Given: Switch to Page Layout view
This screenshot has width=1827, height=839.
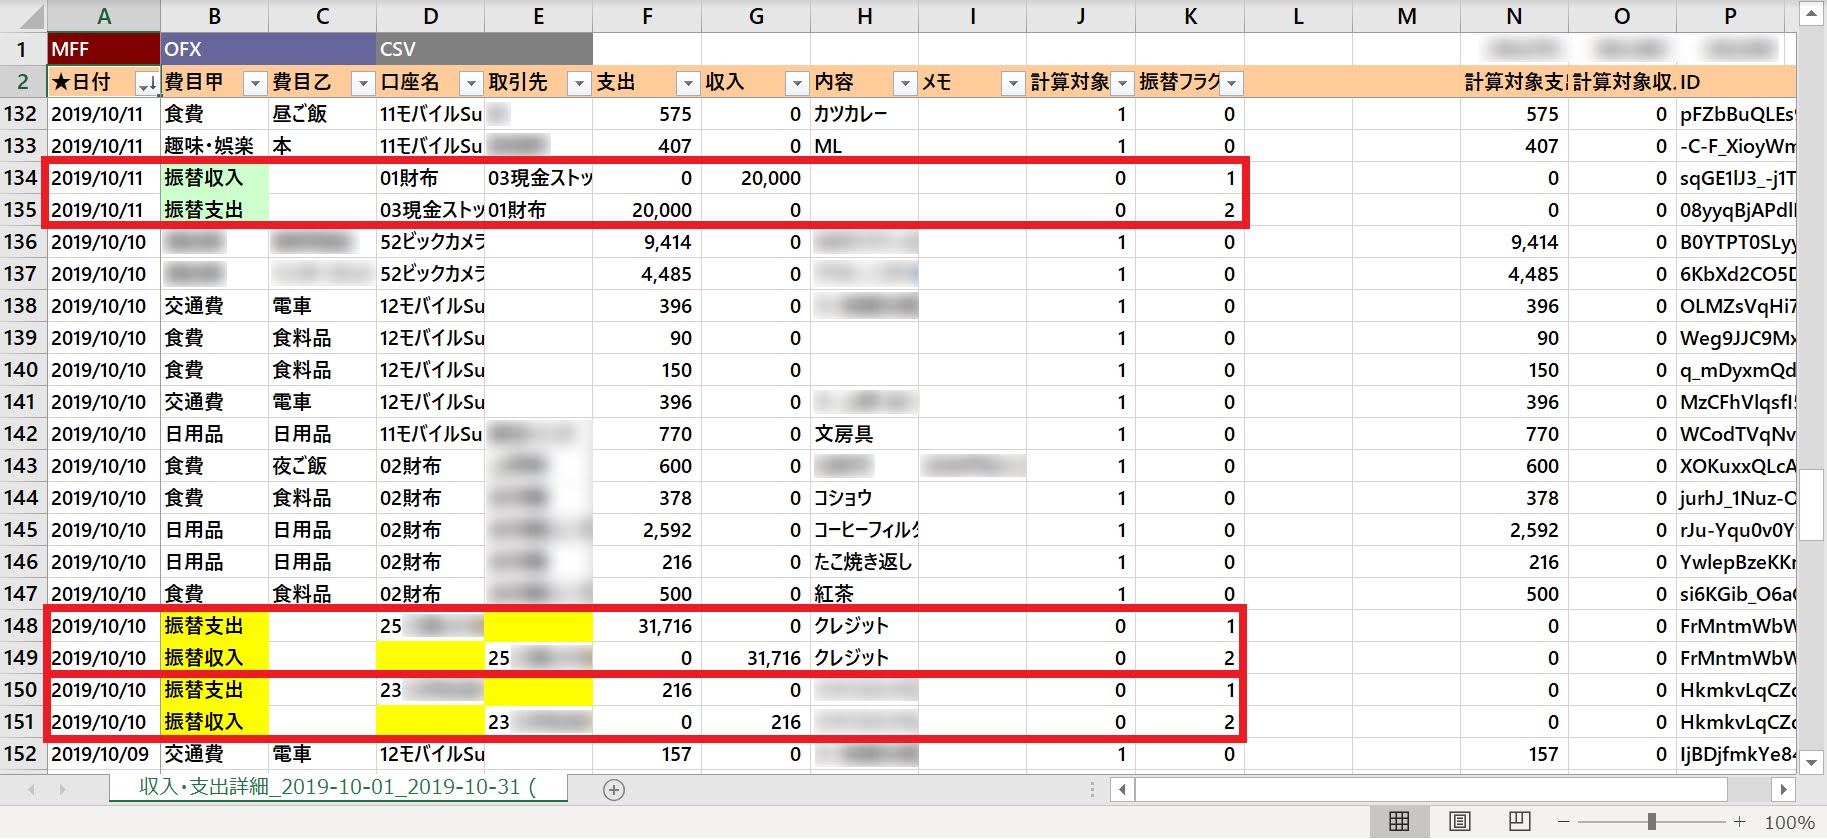Looking at the screenshot, I should coord(1460,822).
